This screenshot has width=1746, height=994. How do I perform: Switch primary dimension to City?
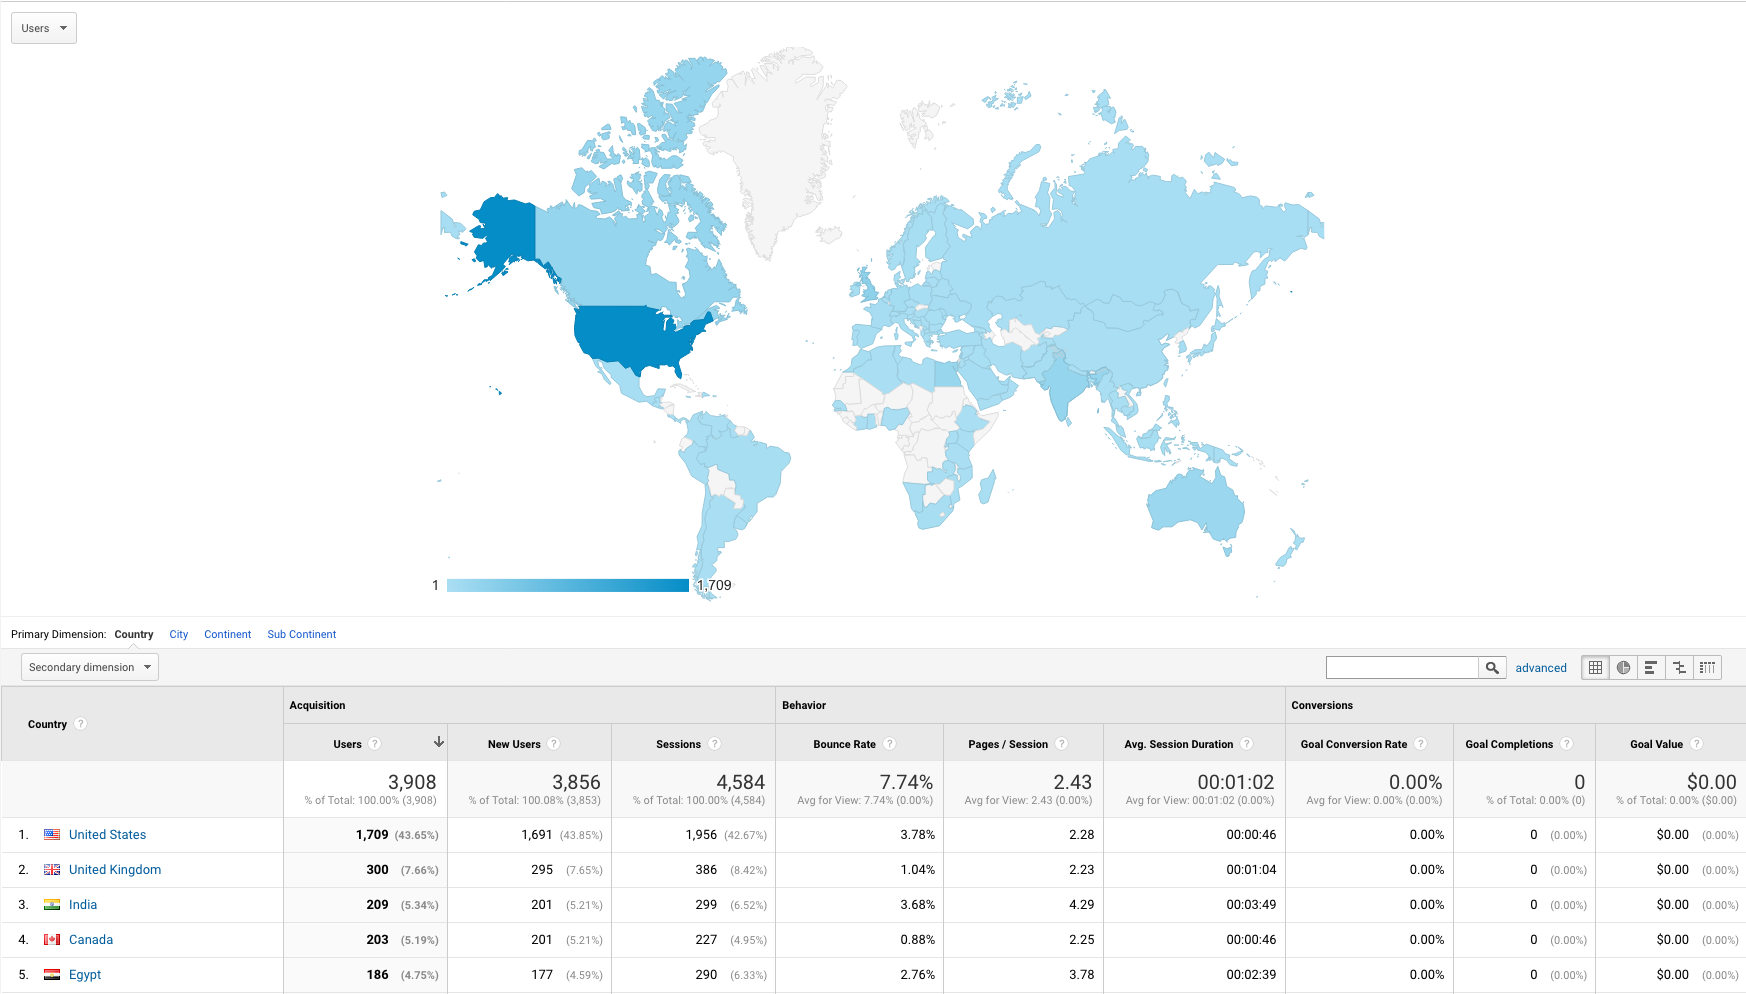click(178, 634)
